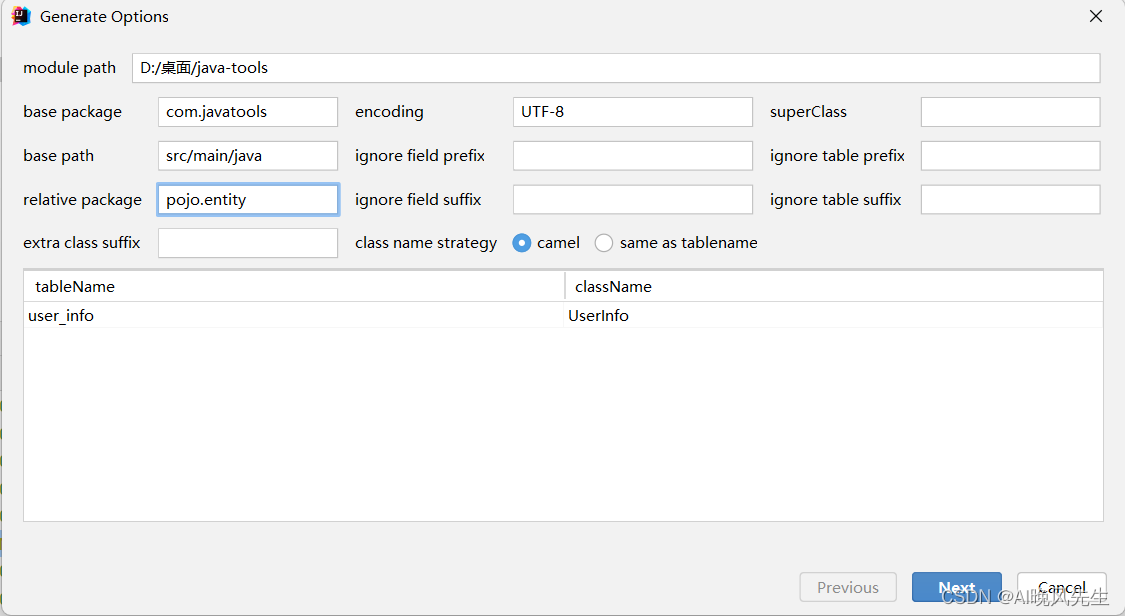Viewport: 1125px width, 616px height.
Task: Focus the superClass input field
Action: click(x=1010, y=112)
